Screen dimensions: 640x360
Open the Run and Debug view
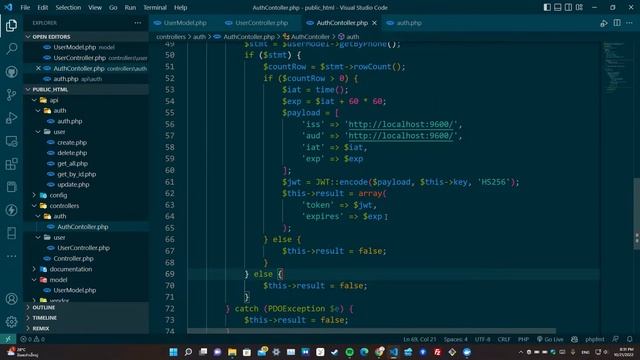(x=11, y=118)
